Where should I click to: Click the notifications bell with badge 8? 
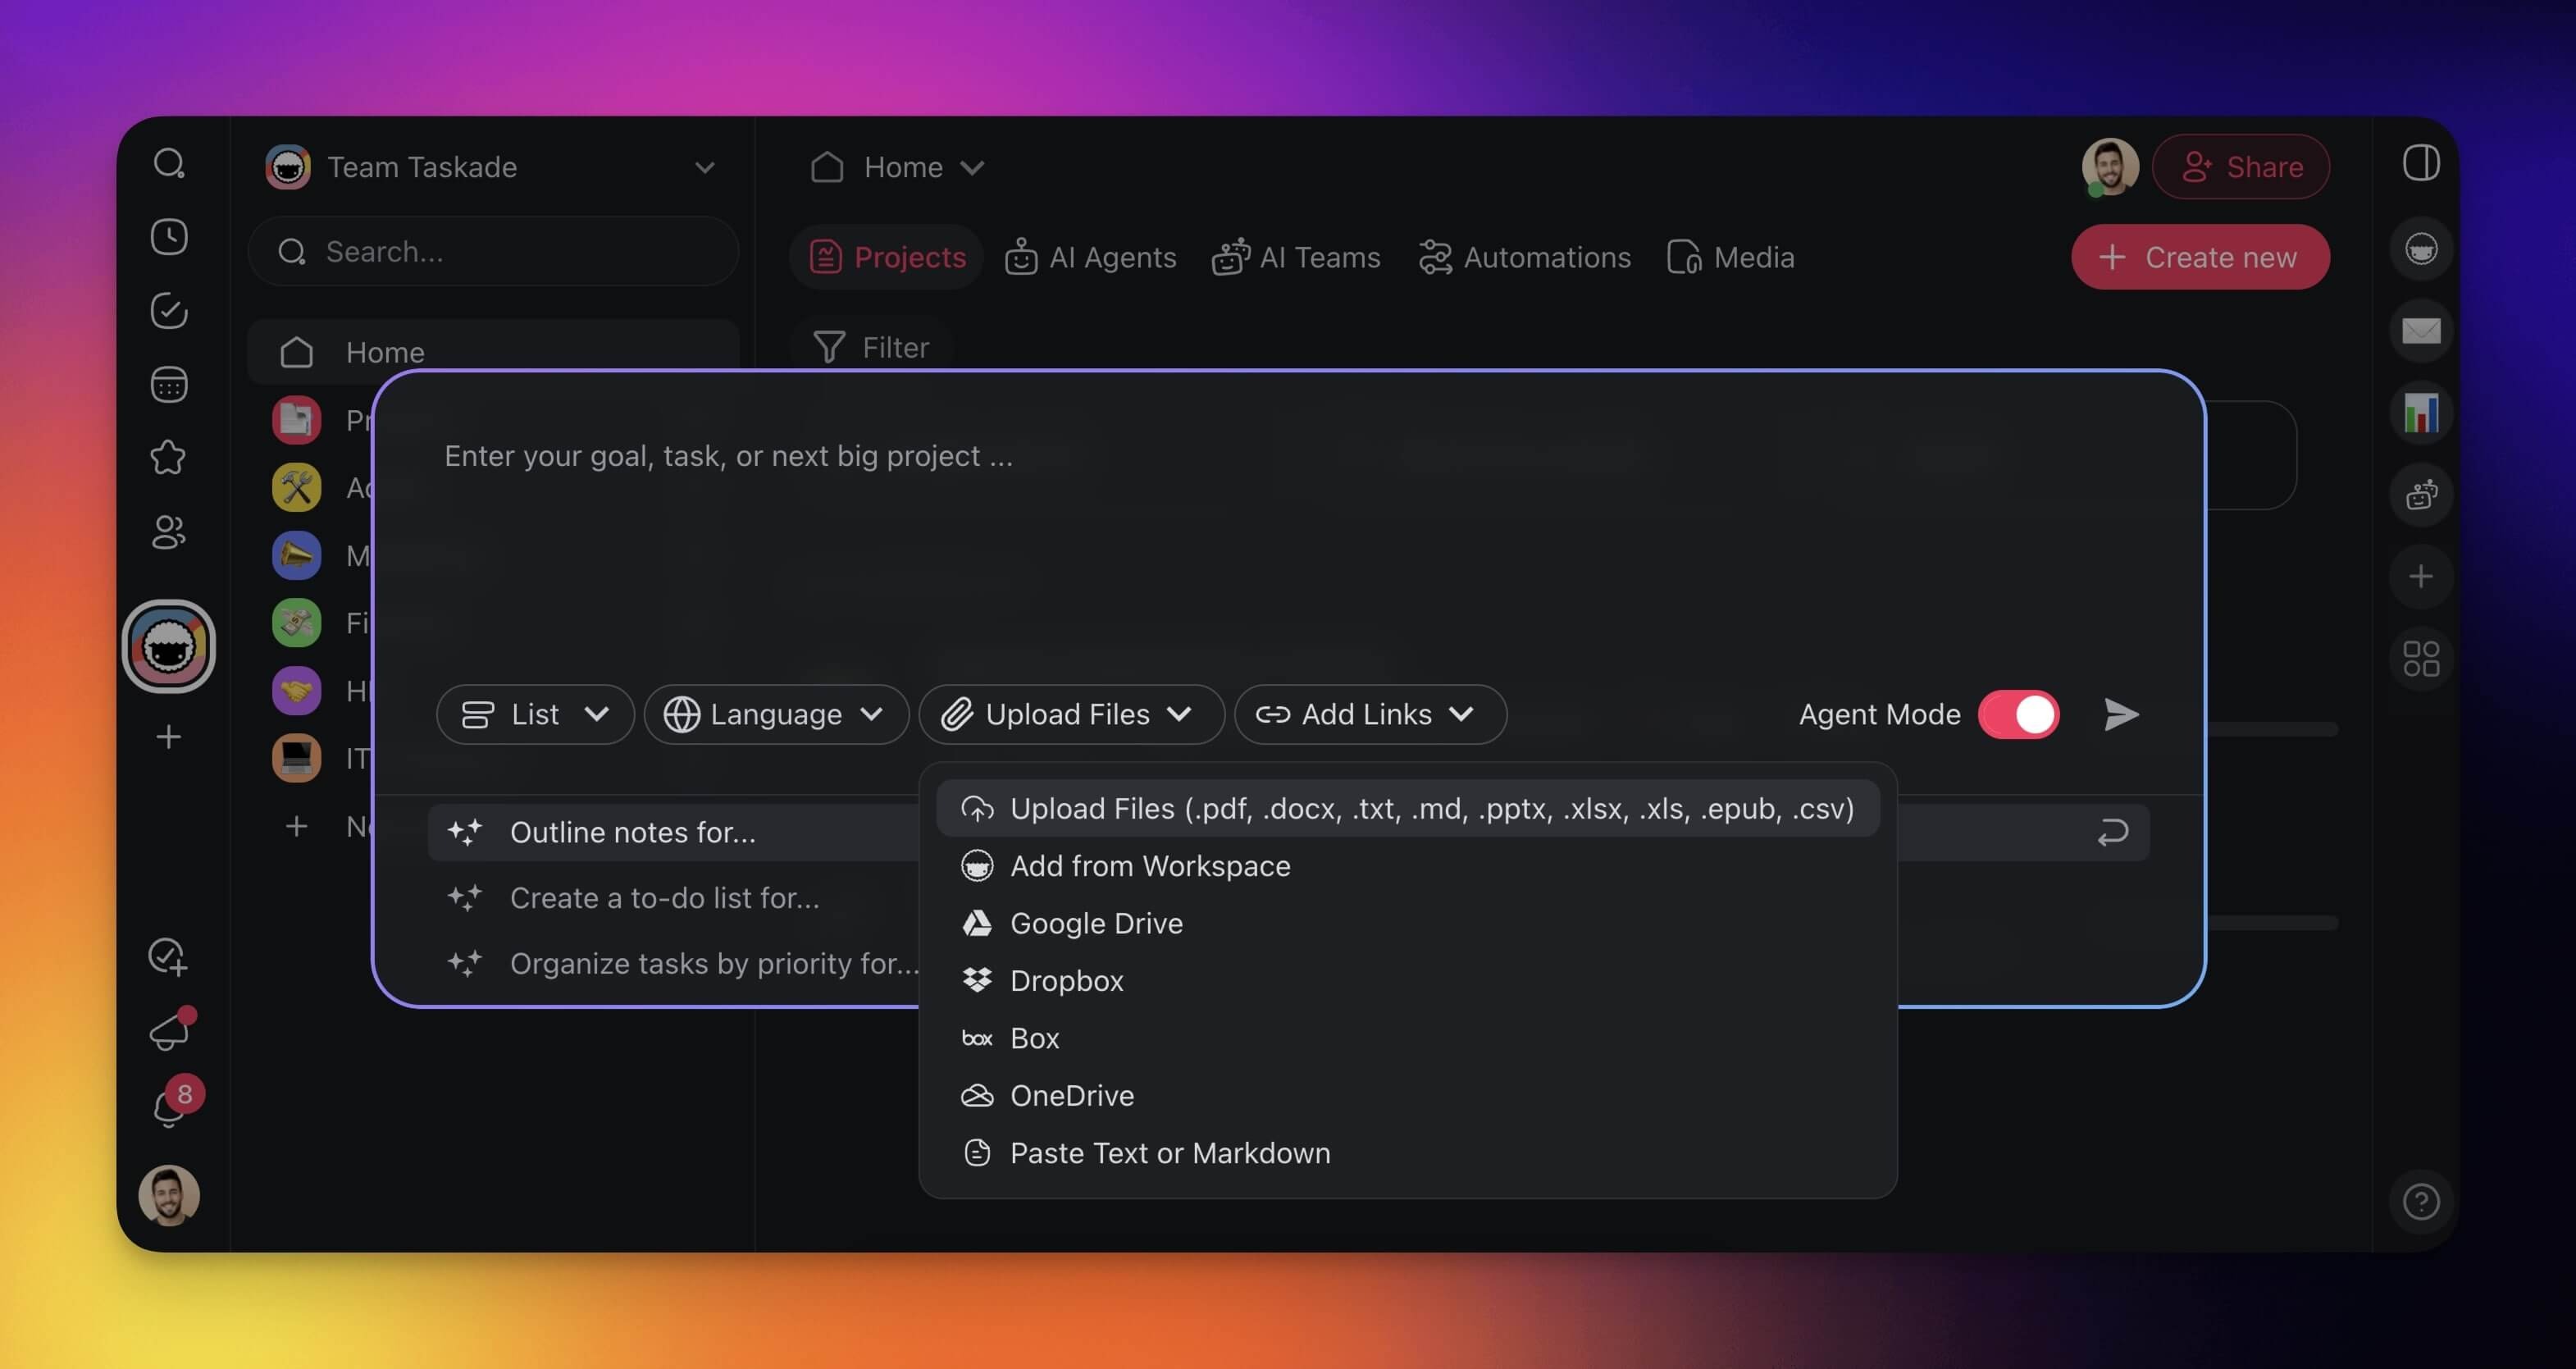[x=170, y=1107]
